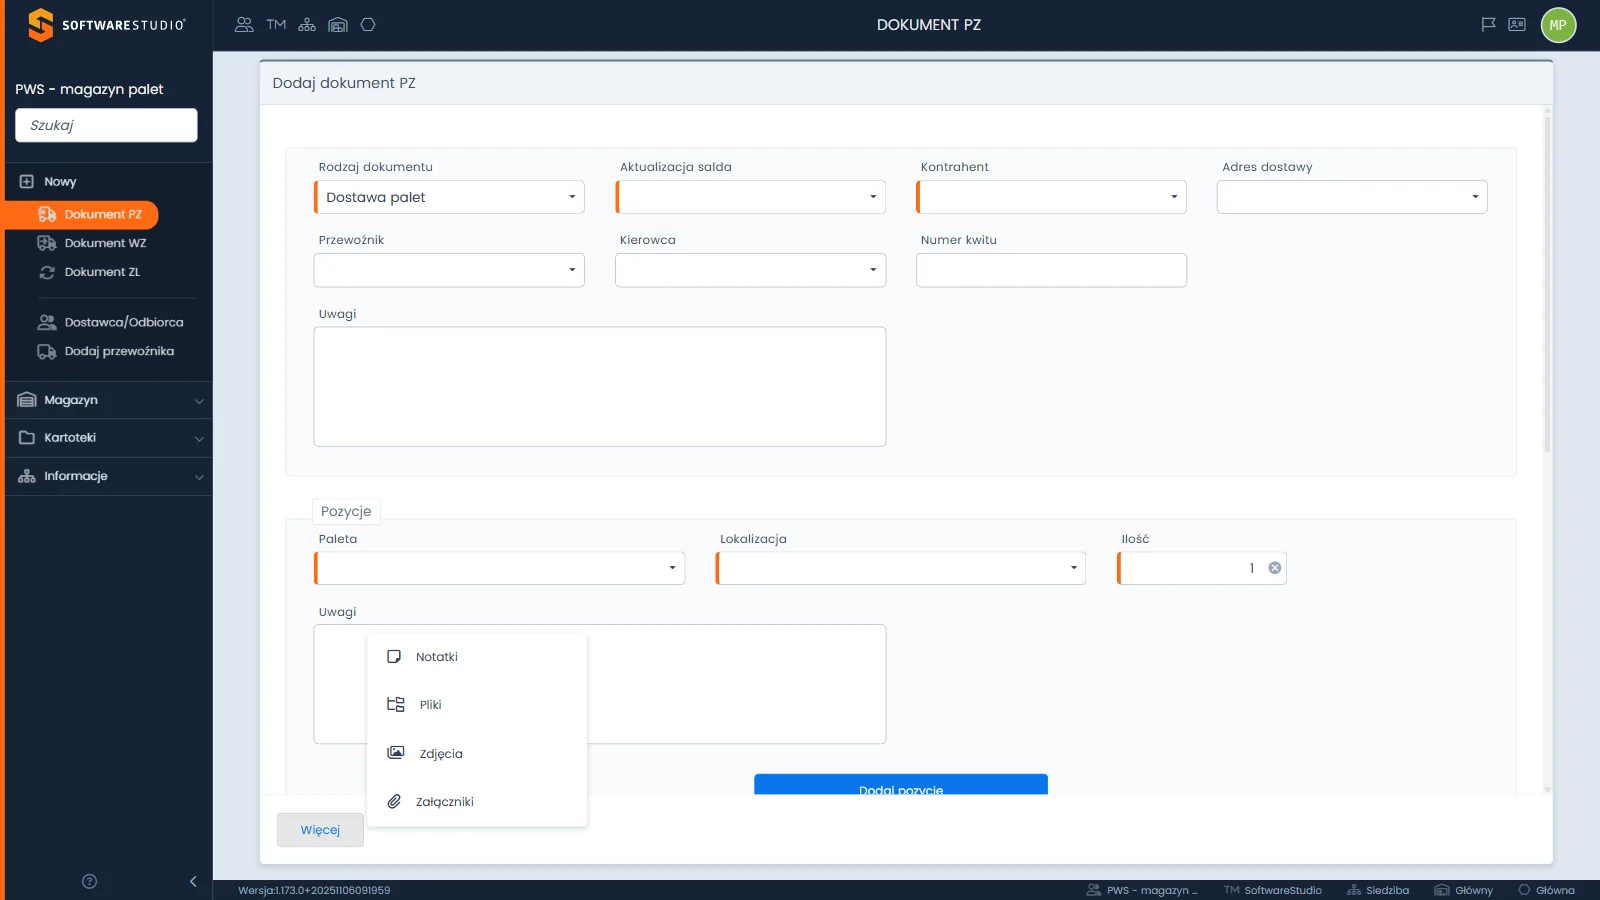The image size is (1600, 900).
Task: Open the Aktualizacja salda dropdown
Action: pyautogui.click(x=750, y=197)
